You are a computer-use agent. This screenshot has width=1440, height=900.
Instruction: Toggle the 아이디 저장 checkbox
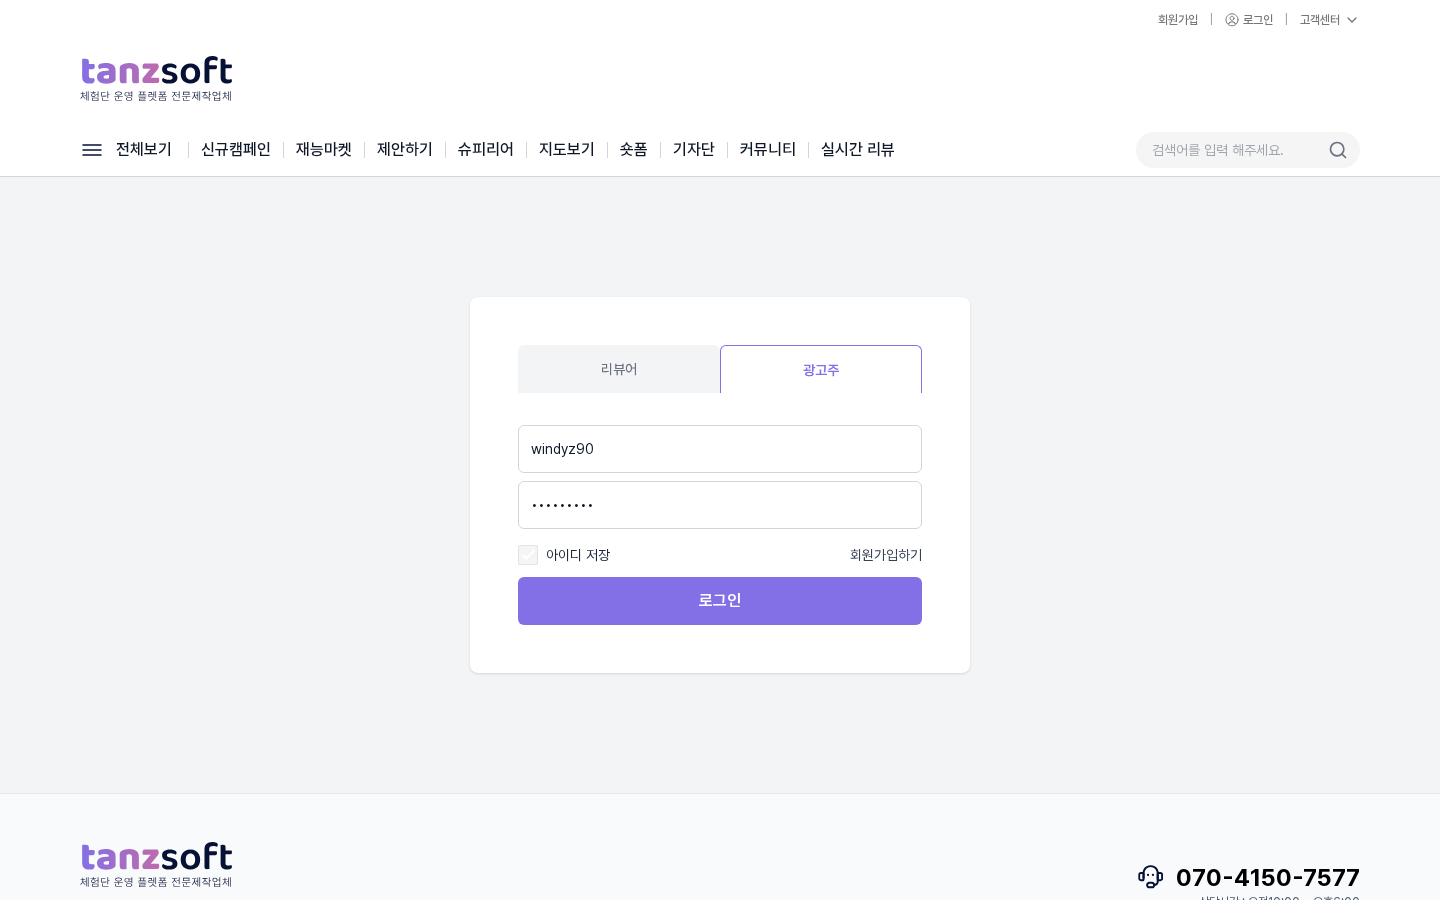tap(528, 555)
